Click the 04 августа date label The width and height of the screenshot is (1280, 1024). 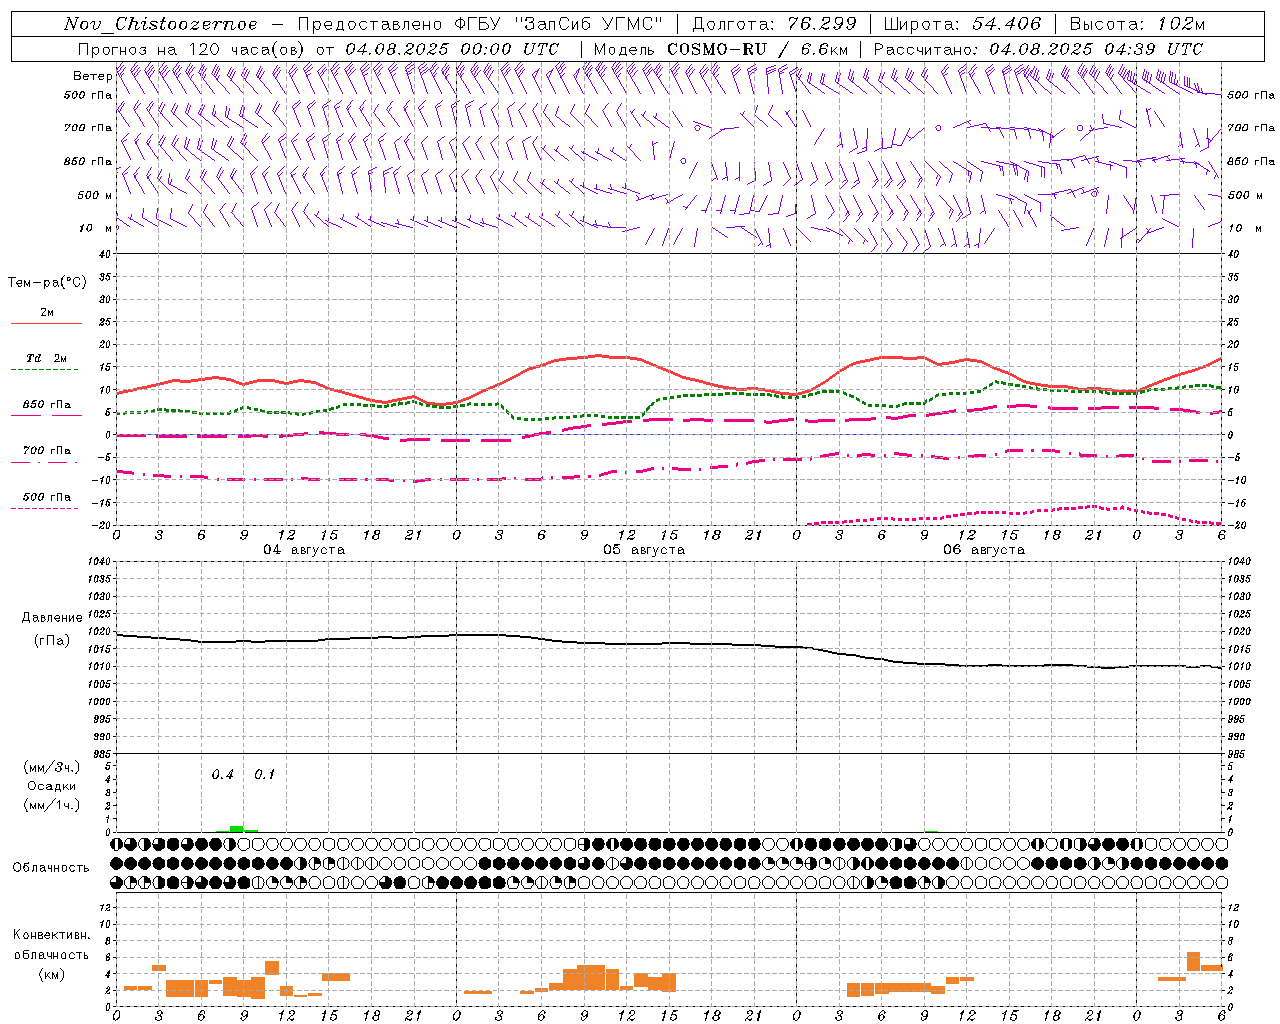coord(304,550)
